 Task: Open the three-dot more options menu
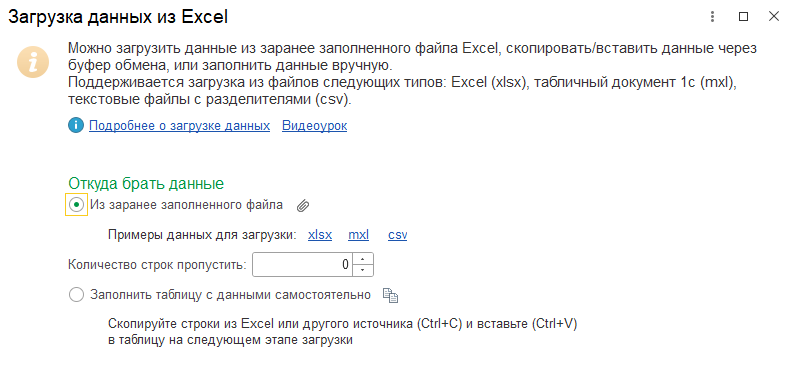tap(712, 17)
